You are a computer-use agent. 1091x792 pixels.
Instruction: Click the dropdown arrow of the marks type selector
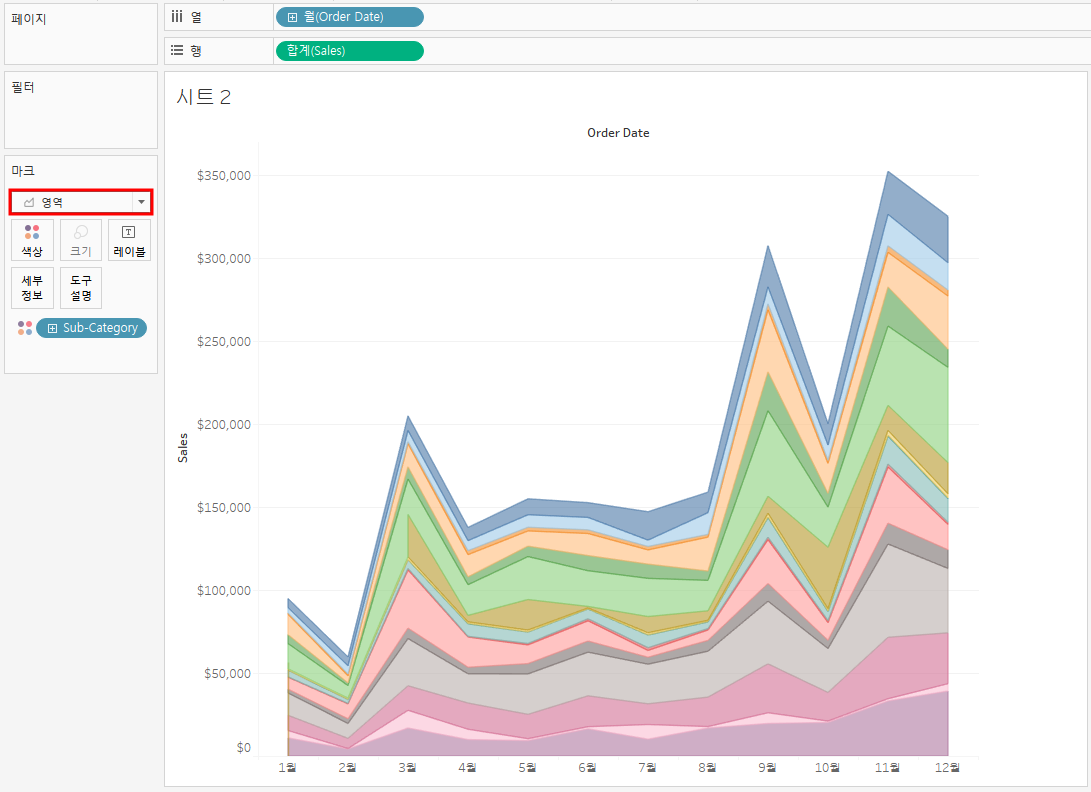[141, 202]
